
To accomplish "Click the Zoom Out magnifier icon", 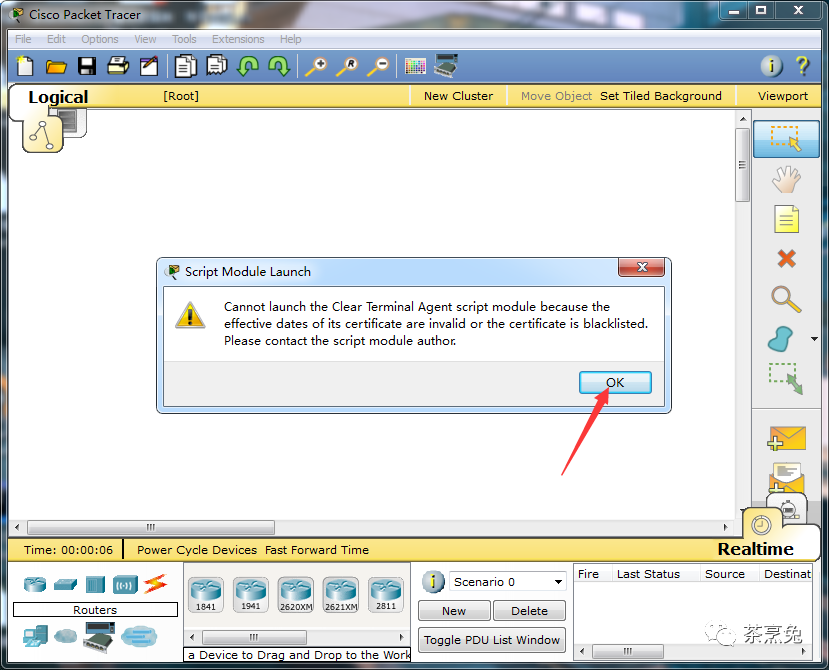I will pyautogui.click(x=379, y=67).
